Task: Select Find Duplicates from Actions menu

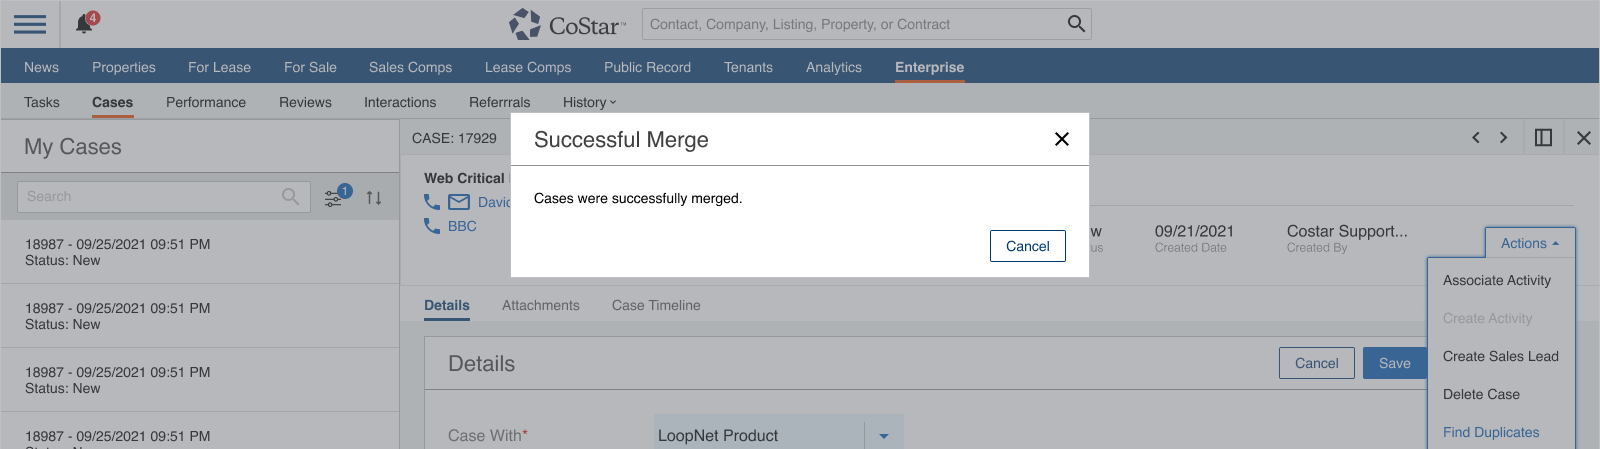Action: (x=1490, y=432)
